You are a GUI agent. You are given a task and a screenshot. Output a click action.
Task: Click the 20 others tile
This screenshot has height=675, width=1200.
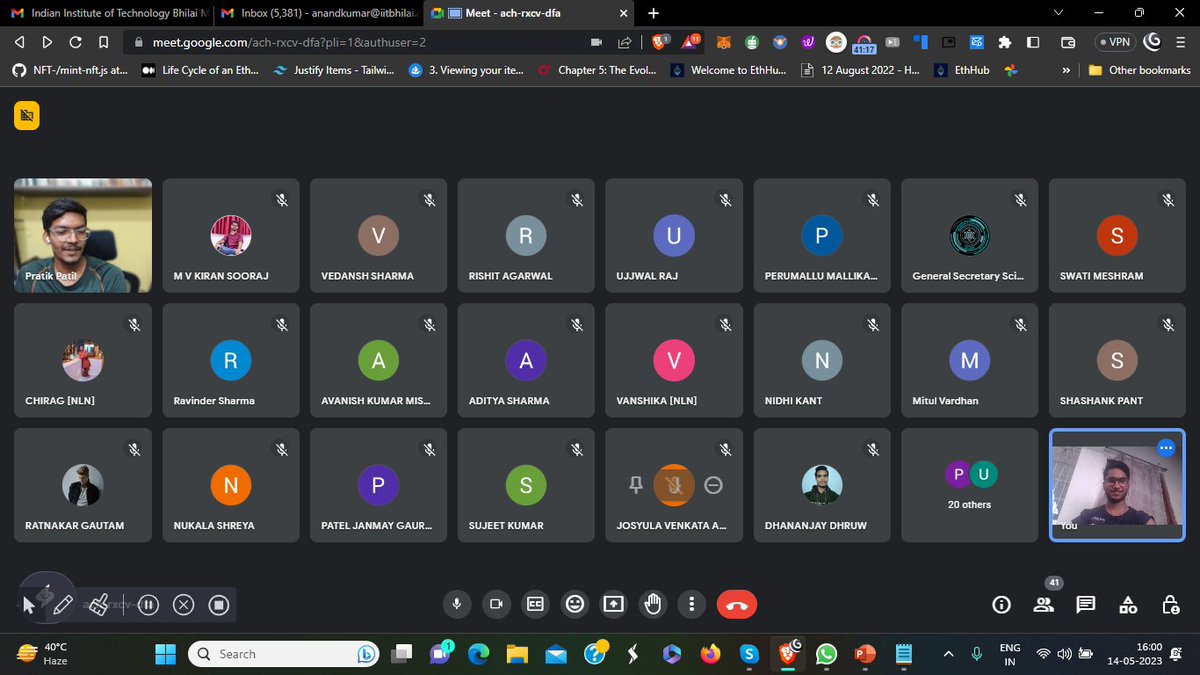coord(969,486)
